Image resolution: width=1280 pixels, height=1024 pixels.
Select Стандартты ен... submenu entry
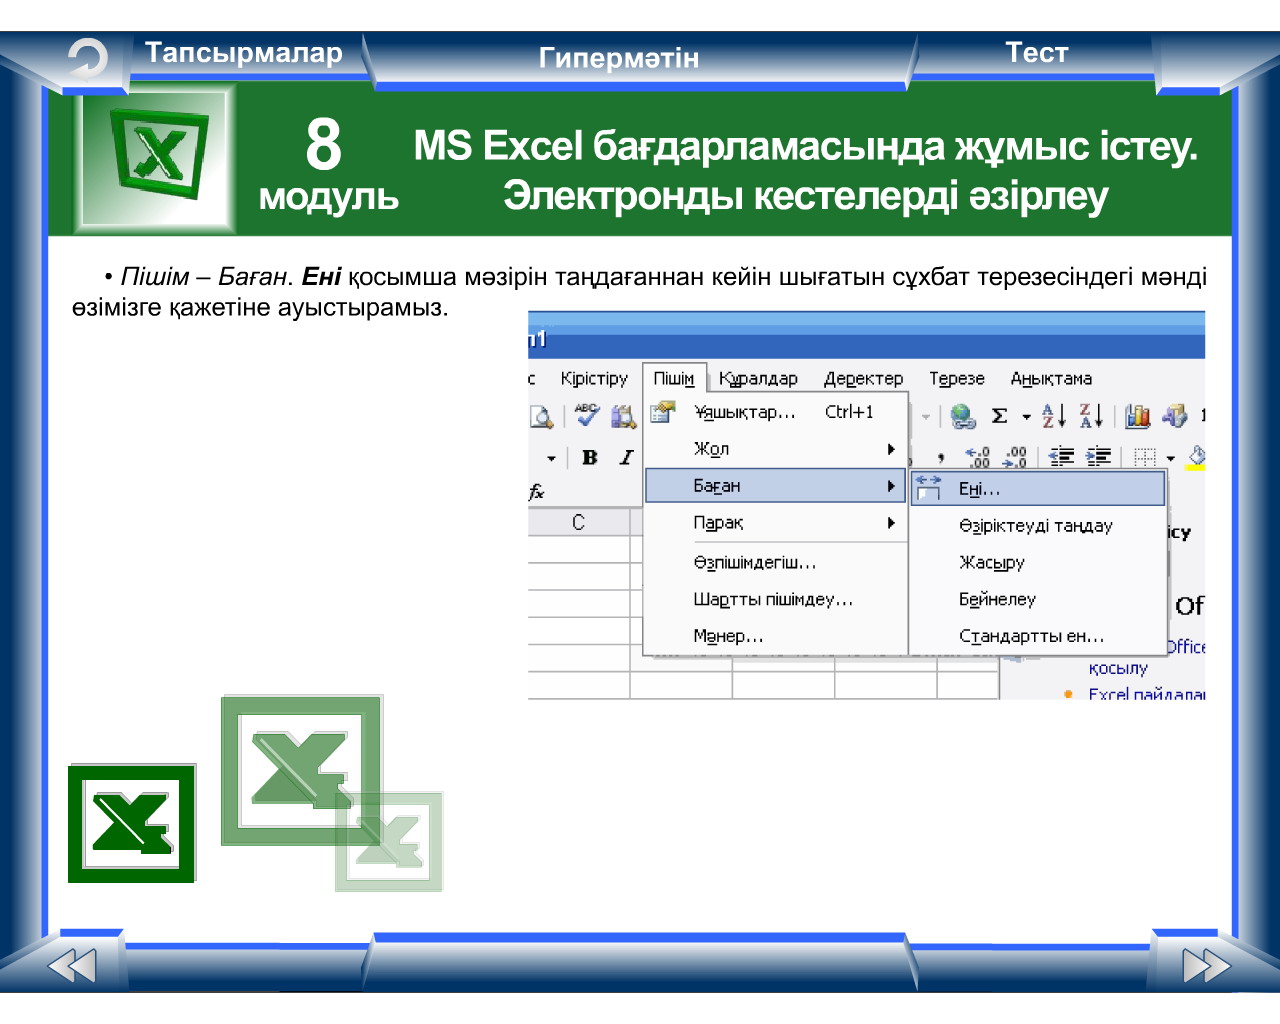click(1038, 636)
